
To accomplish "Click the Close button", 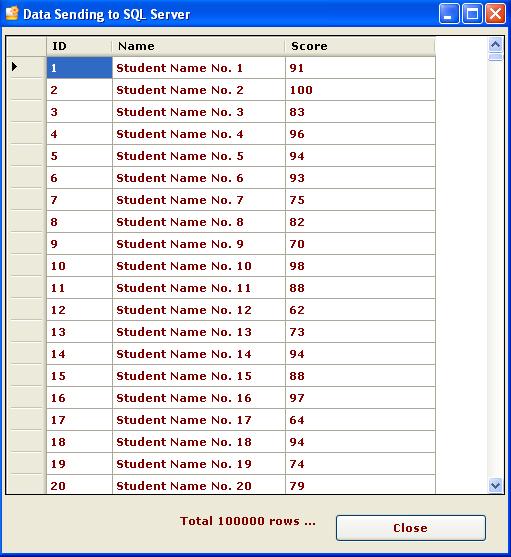I will coord(411,528).
